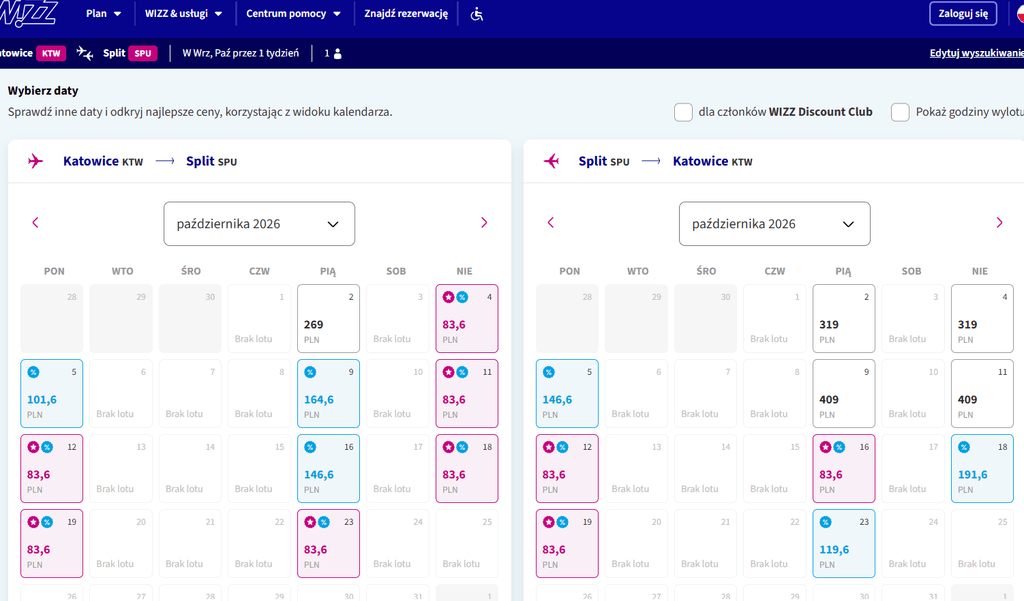Enable the WIZZ Discount Club members checkbox
Screen dimensions: 1024x601
click(683, 112)
